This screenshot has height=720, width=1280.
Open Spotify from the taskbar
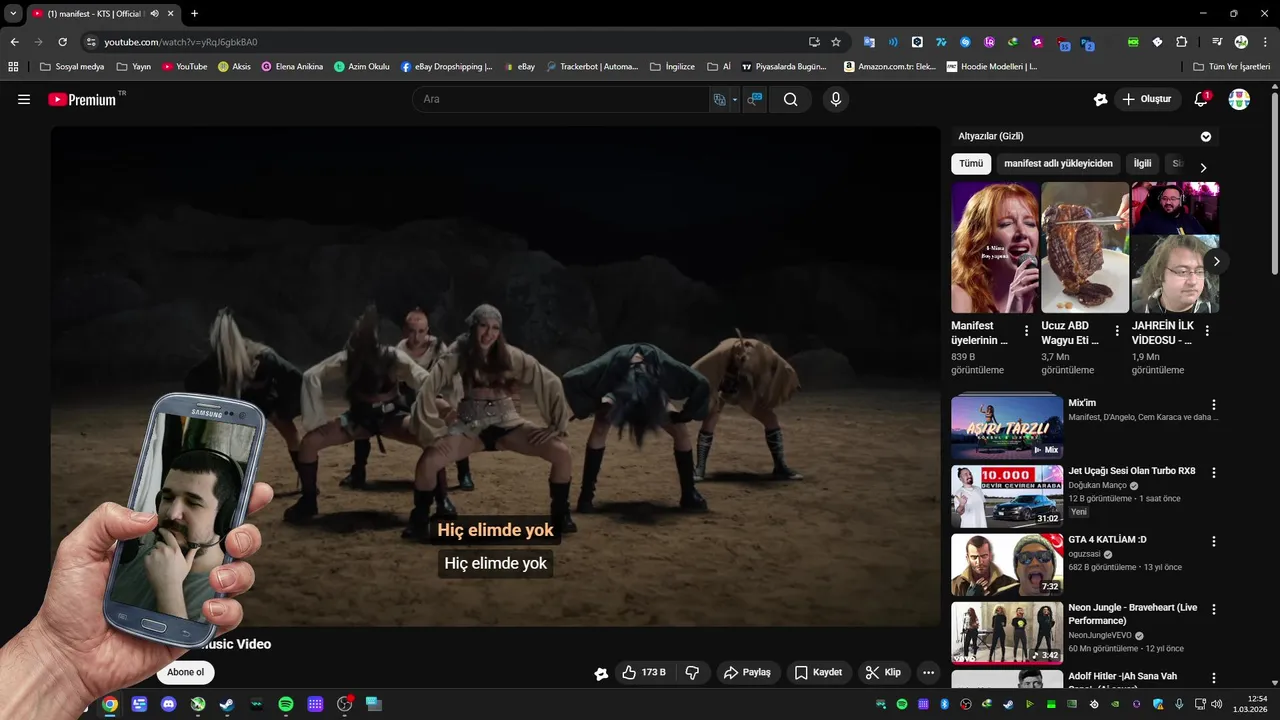286,704
